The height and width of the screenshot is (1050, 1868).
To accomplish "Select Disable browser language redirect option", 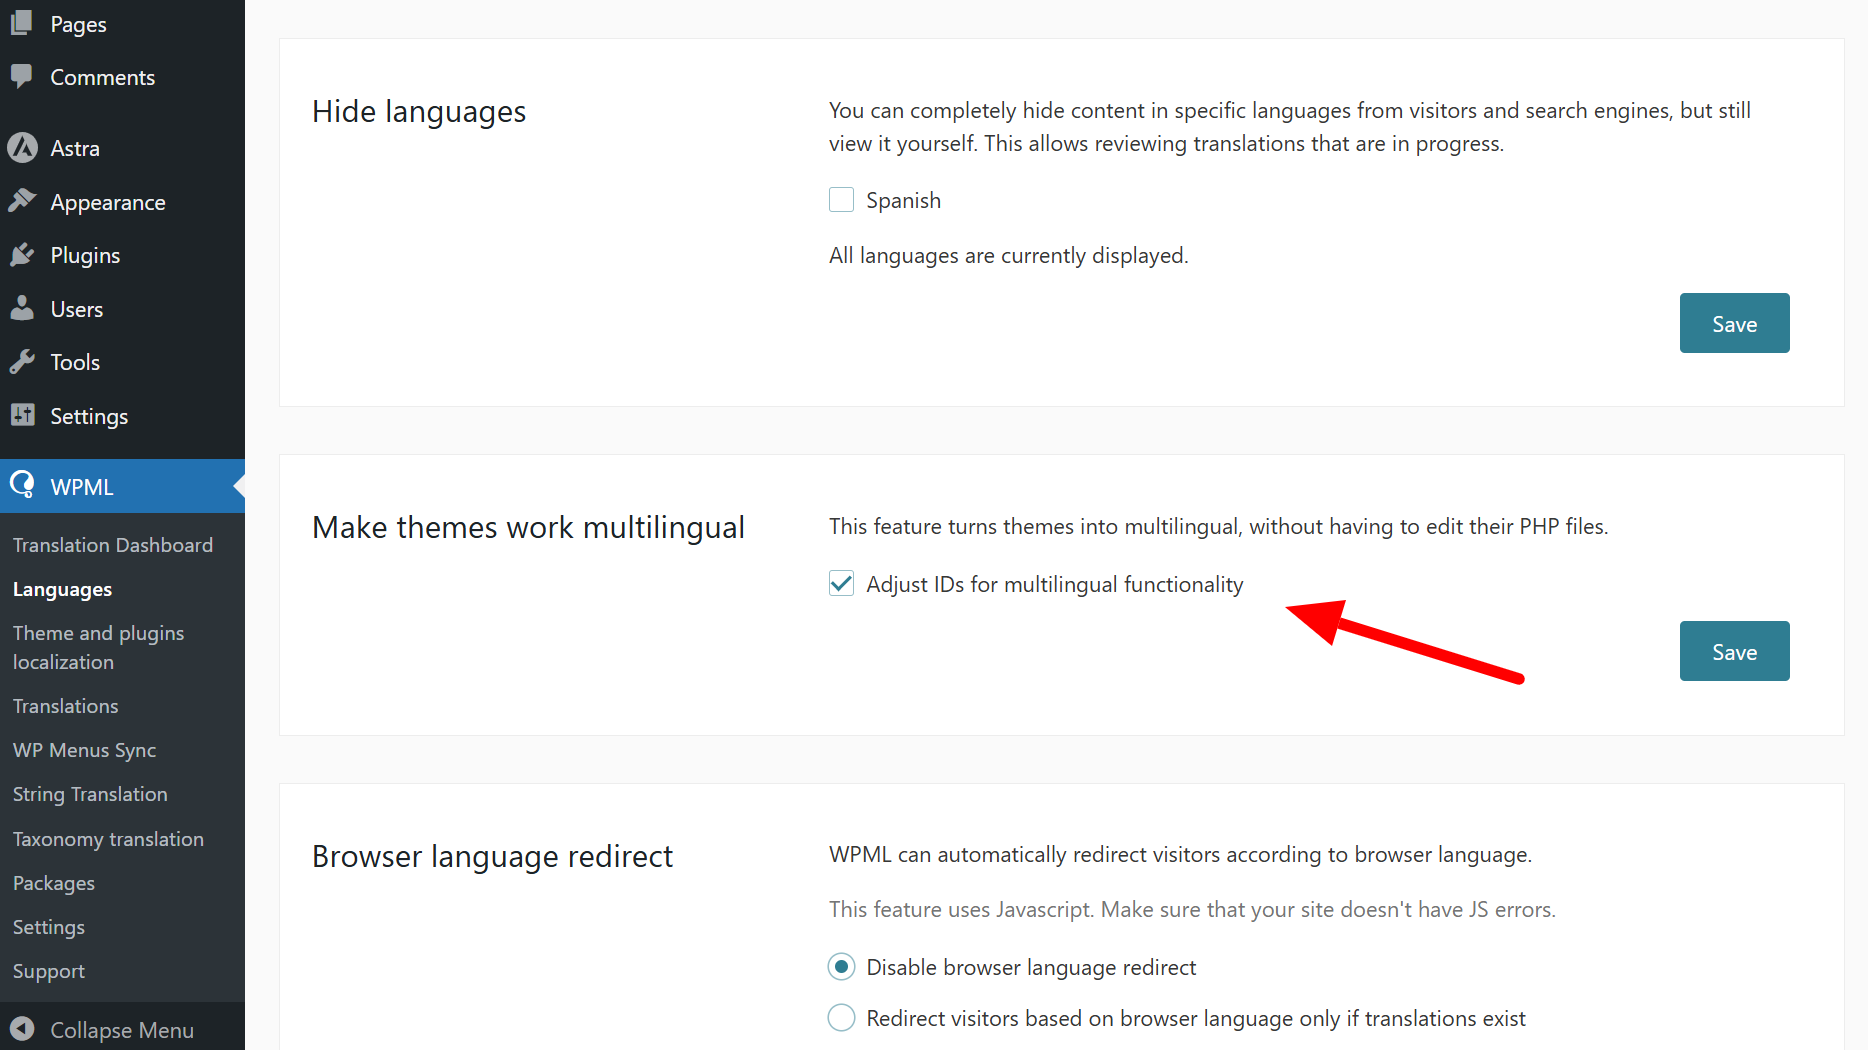I will coord(841,967).
